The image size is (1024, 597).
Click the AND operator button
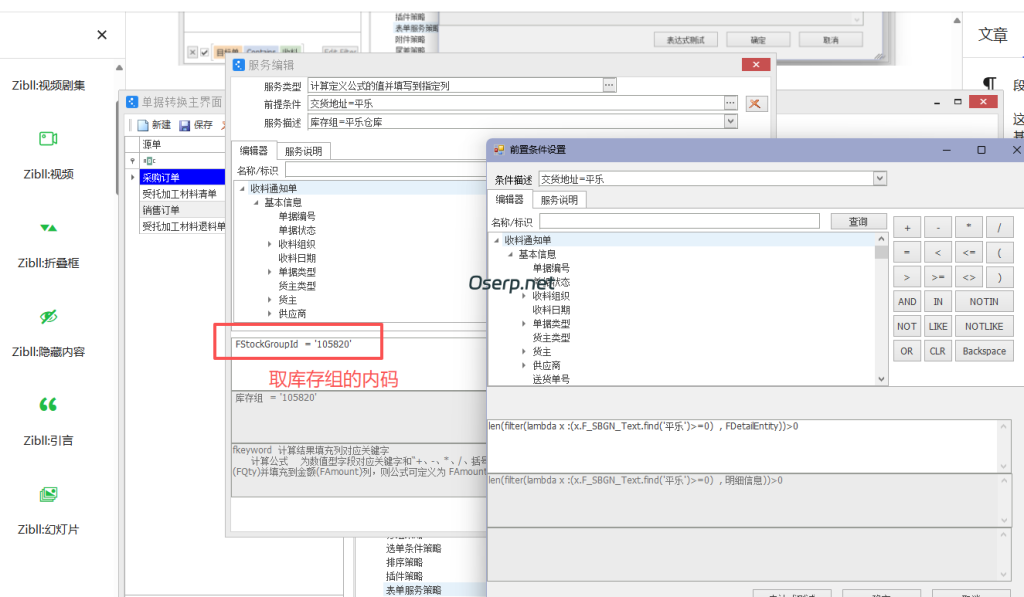pyautogui.click(x=906, y=301)
